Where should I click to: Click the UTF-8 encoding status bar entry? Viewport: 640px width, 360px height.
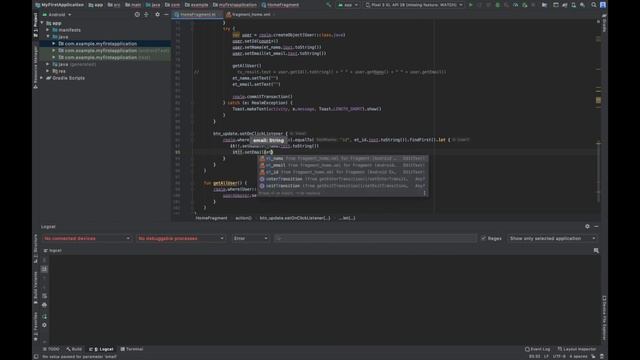point(559,356)
